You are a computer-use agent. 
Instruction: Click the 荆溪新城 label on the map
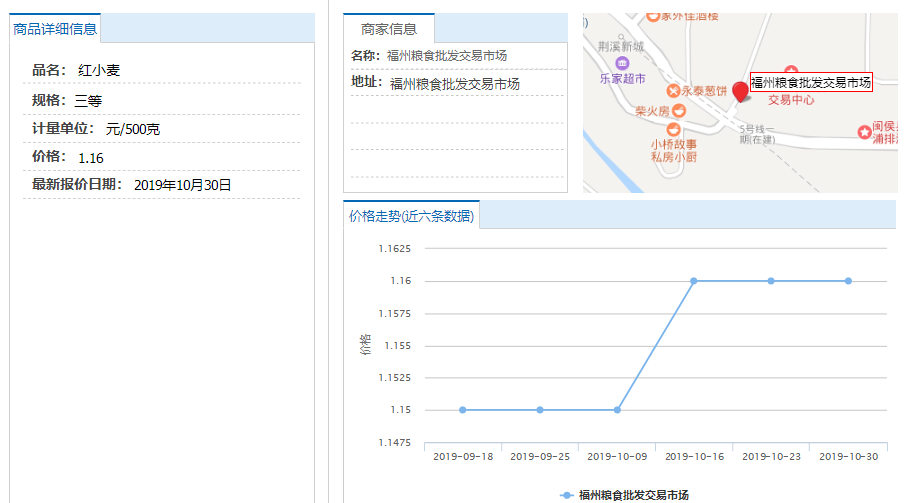coord(621,46)
